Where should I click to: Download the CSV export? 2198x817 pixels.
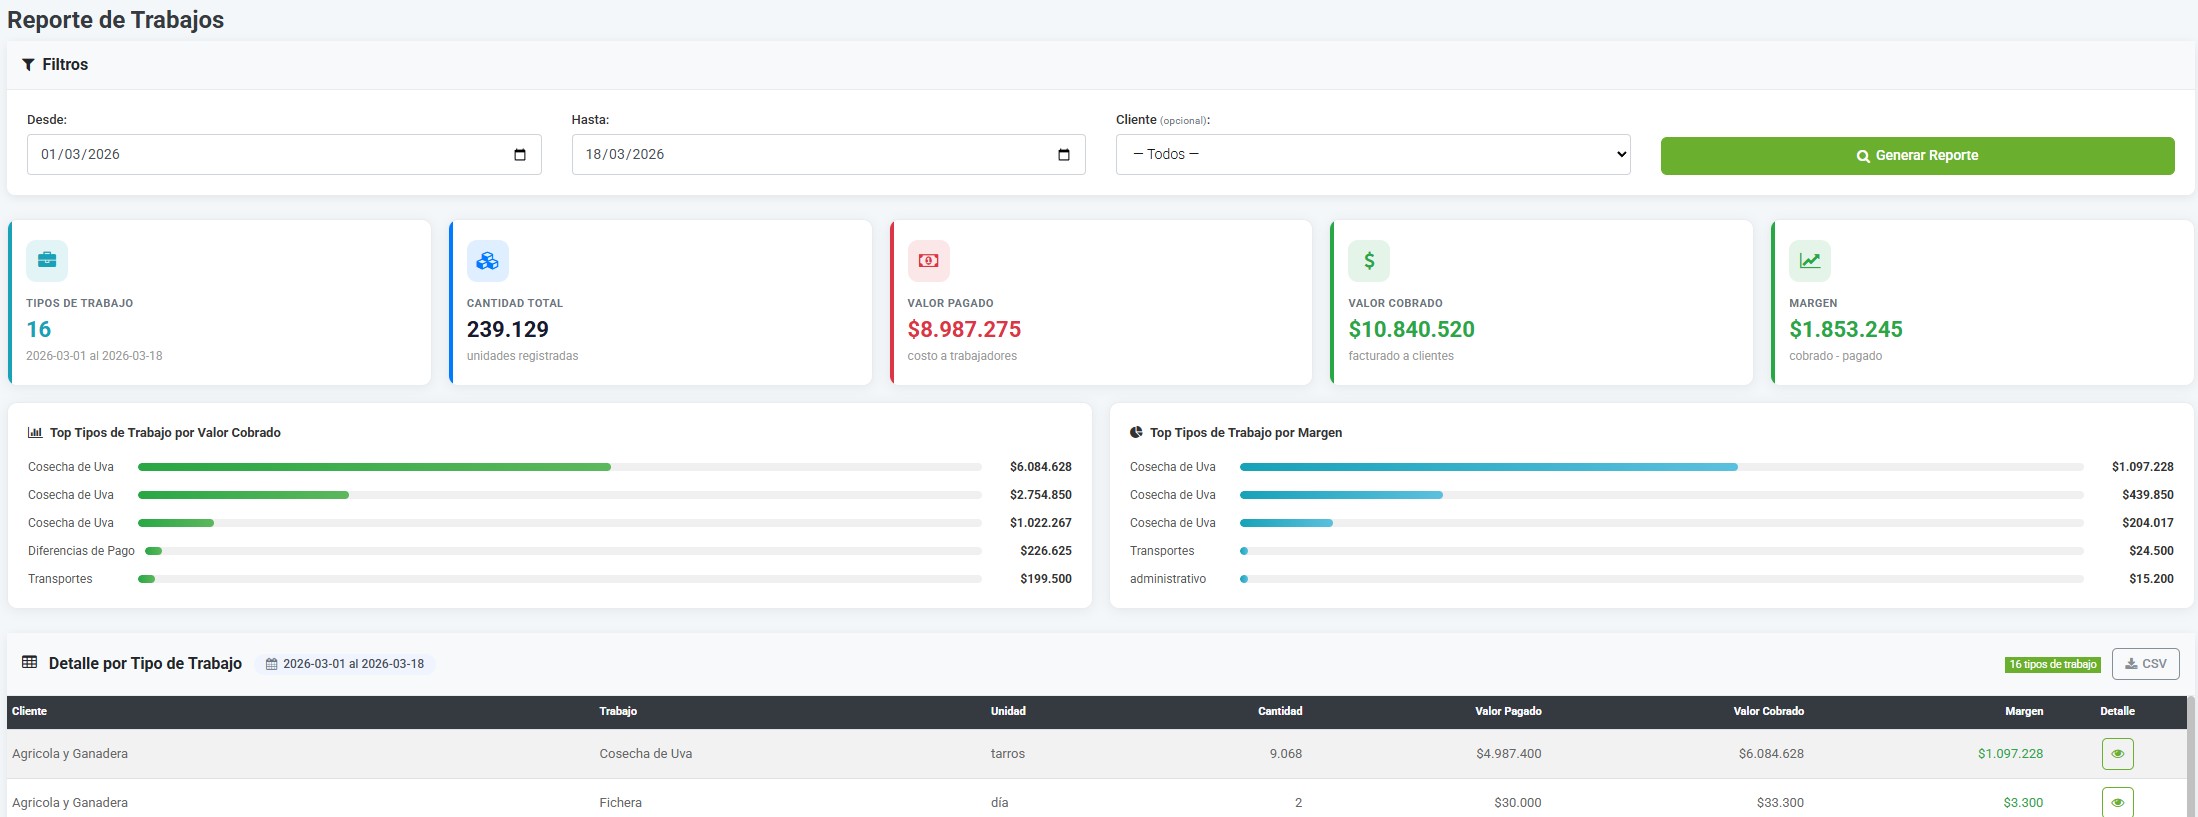pyautogui.click(x=2146, y=664)
